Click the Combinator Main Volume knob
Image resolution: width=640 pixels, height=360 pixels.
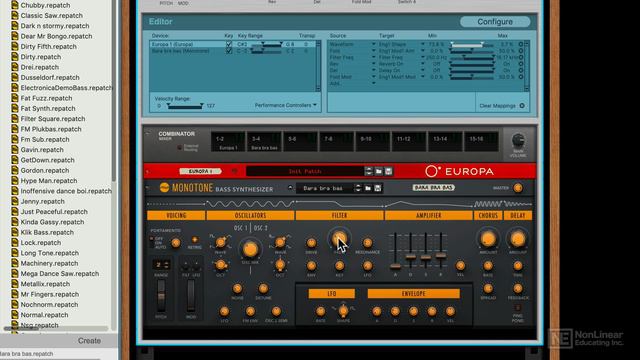coord(518,141)
